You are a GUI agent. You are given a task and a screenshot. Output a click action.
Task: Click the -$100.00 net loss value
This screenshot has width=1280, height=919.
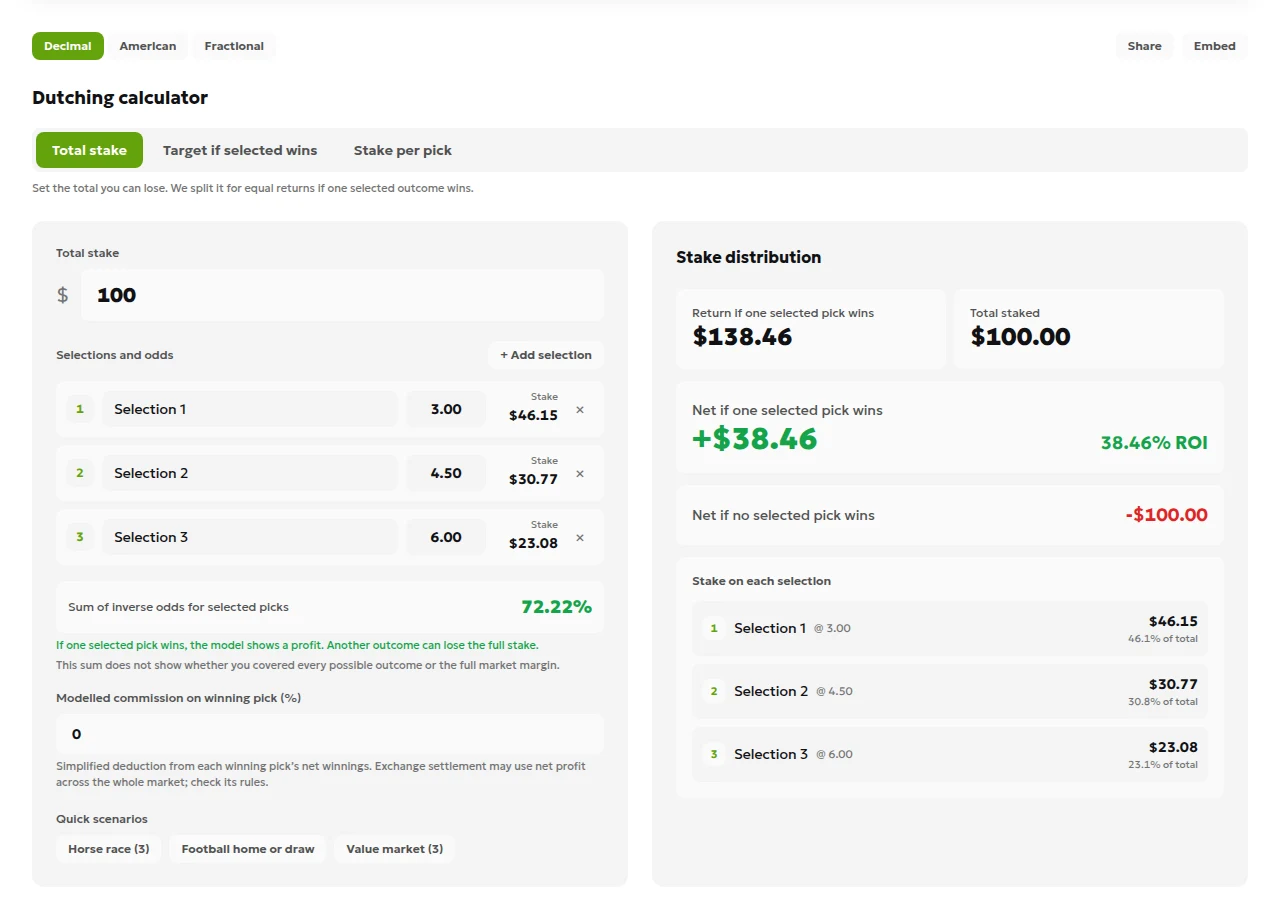(1166, 515)
